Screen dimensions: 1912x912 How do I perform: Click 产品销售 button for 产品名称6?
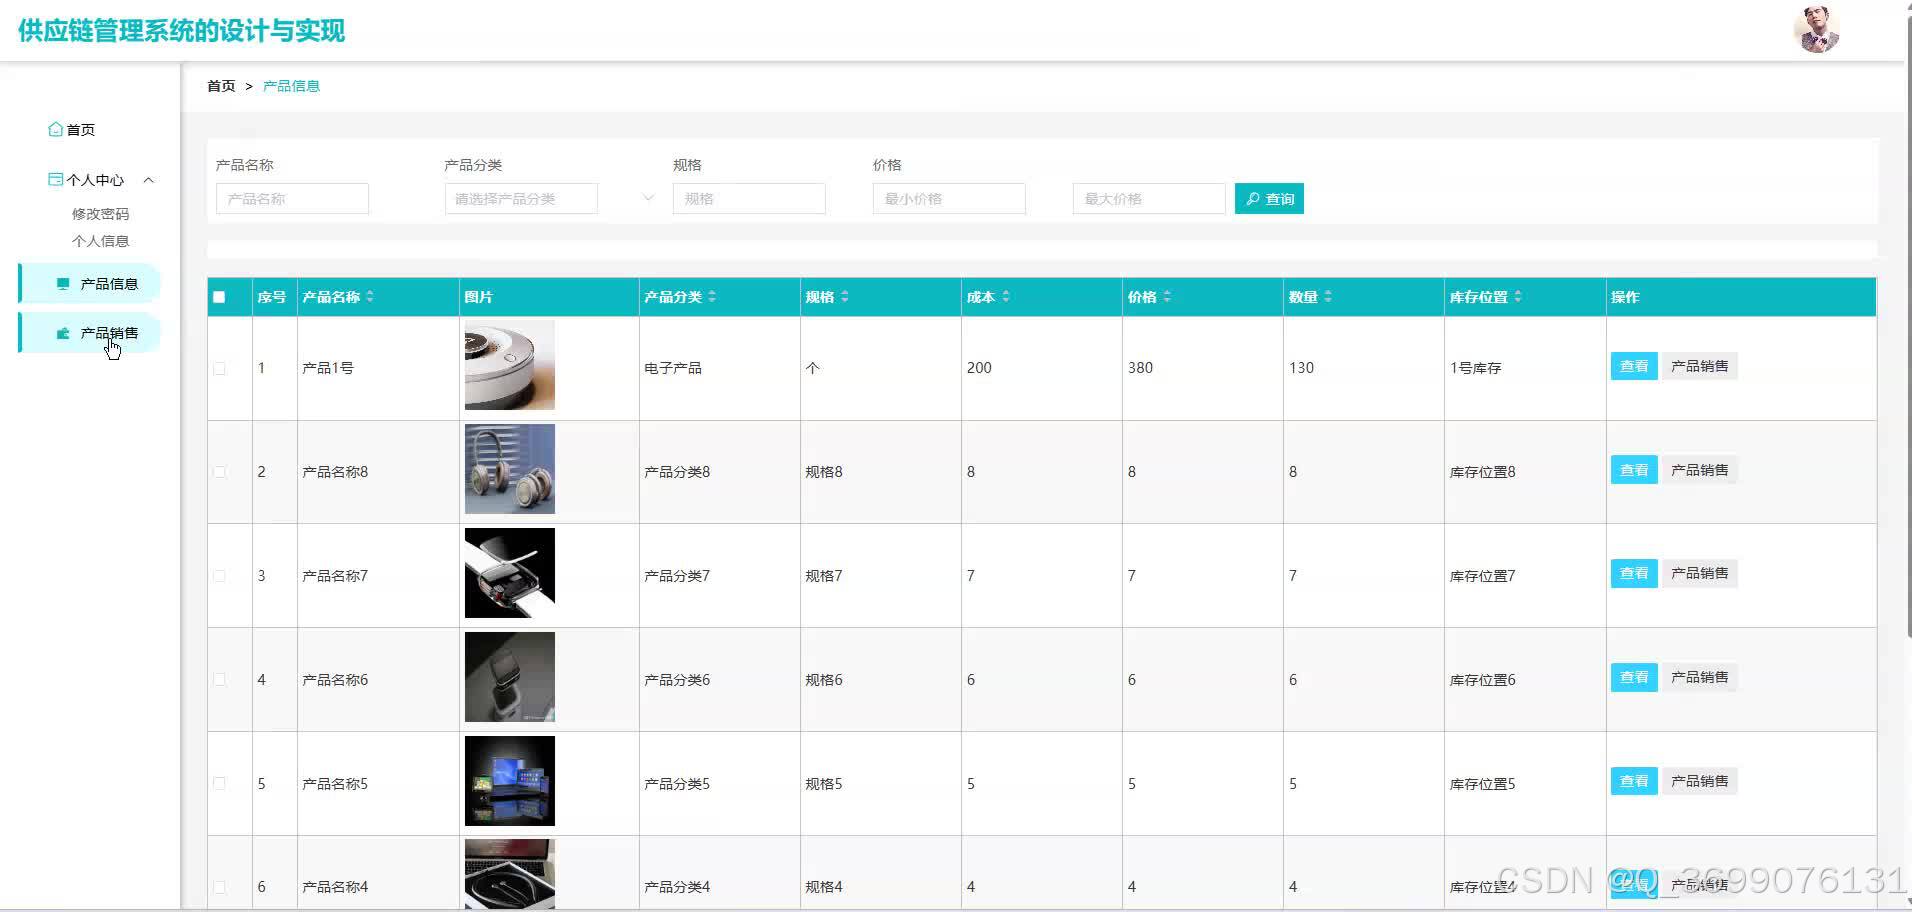(1700, 677)
